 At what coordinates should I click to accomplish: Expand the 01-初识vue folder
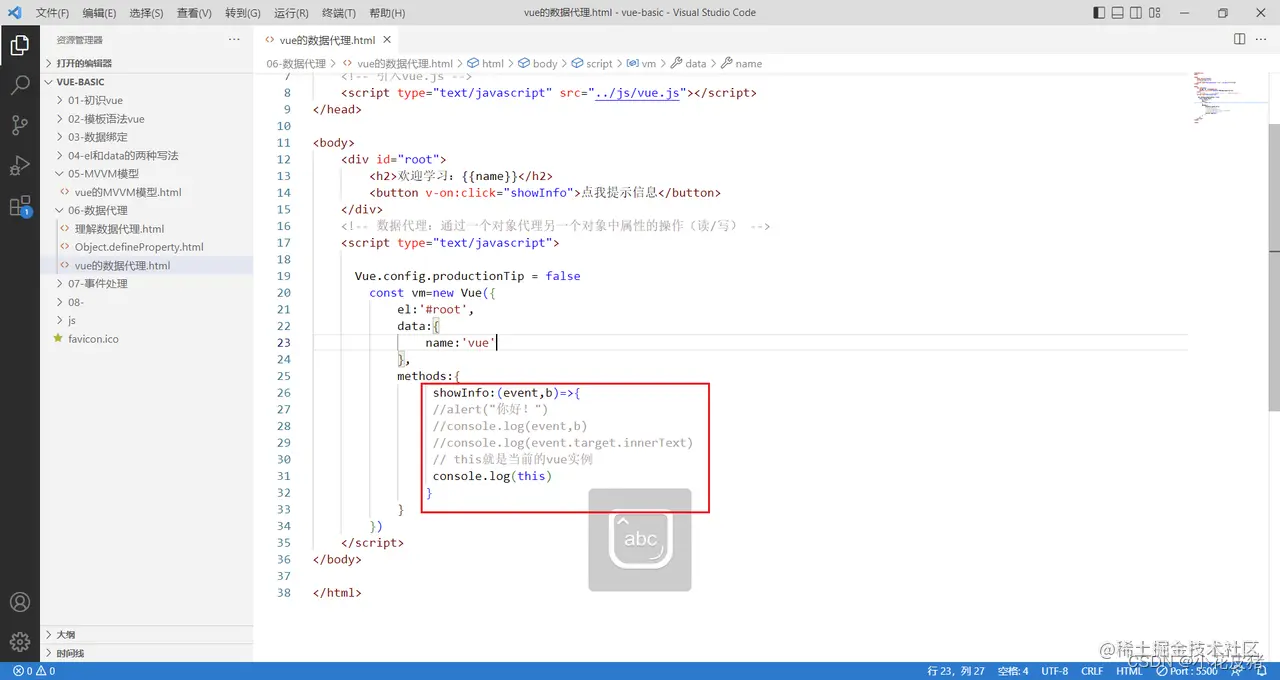click(x=147, y=100)
